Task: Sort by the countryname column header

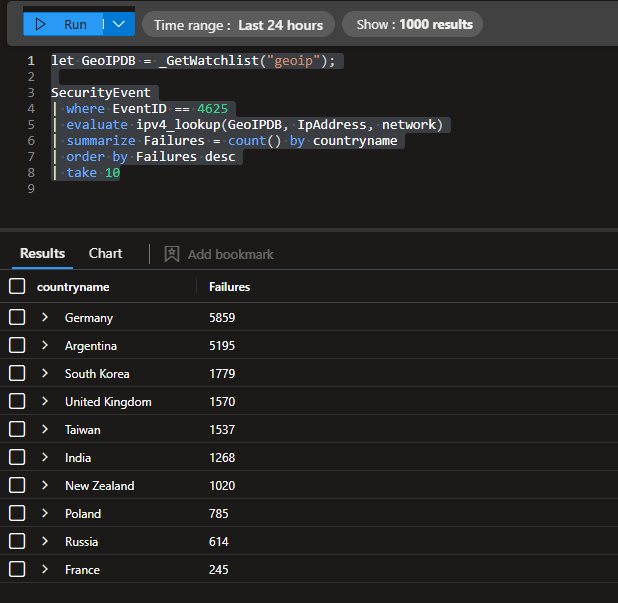Action: (73, 287)
